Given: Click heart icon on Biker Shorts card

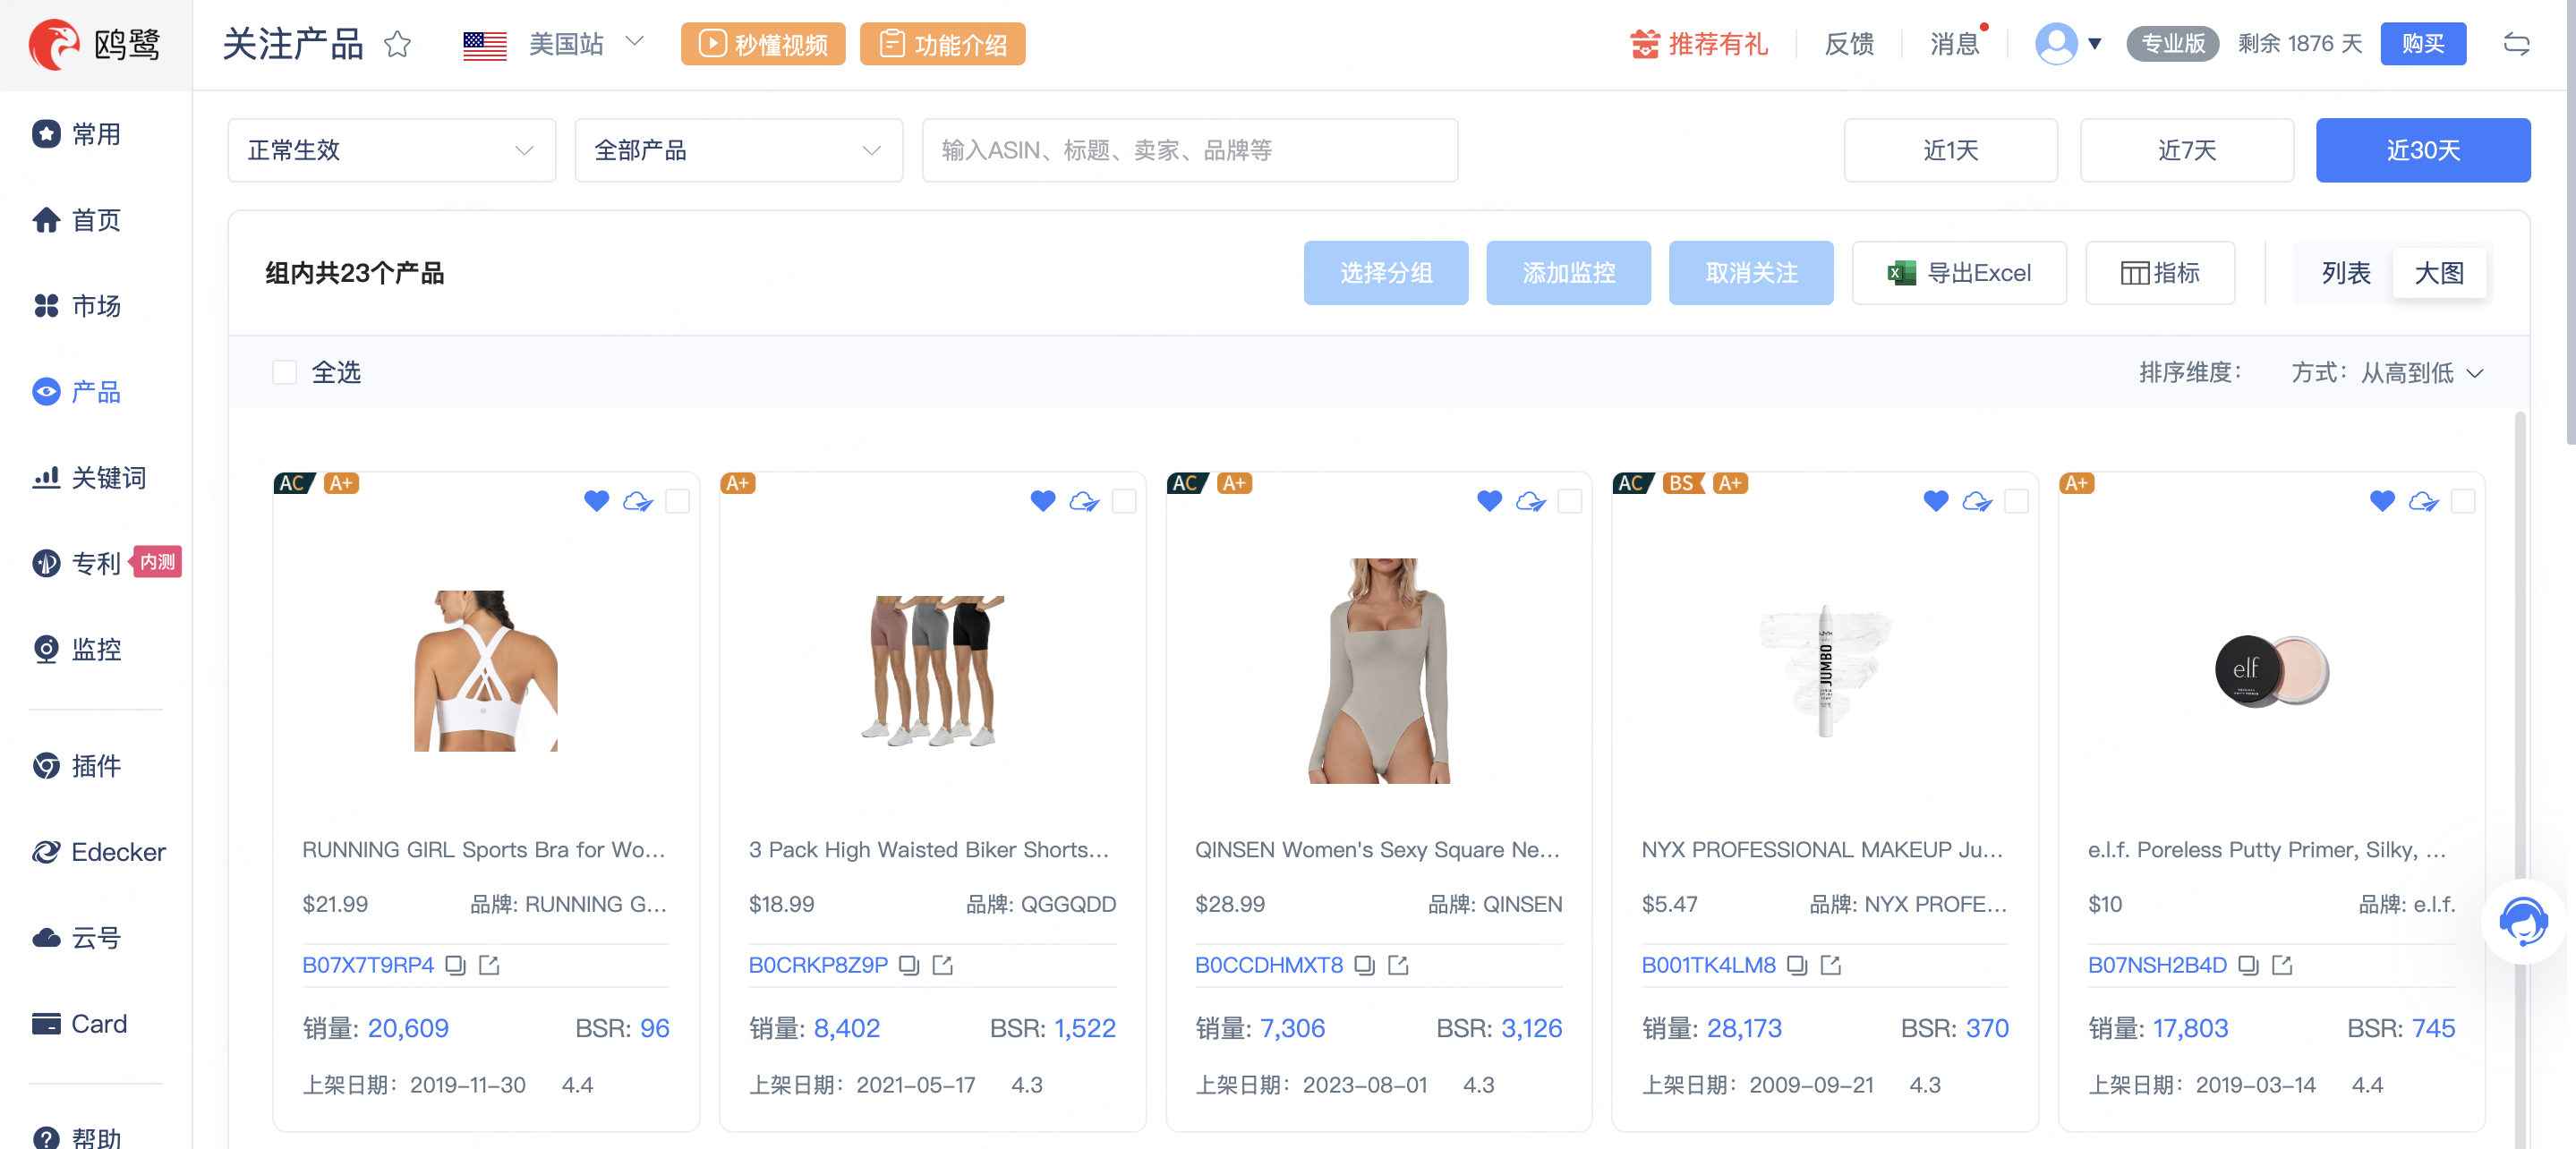Looking at the screenshot, I should pos(1042,500).
